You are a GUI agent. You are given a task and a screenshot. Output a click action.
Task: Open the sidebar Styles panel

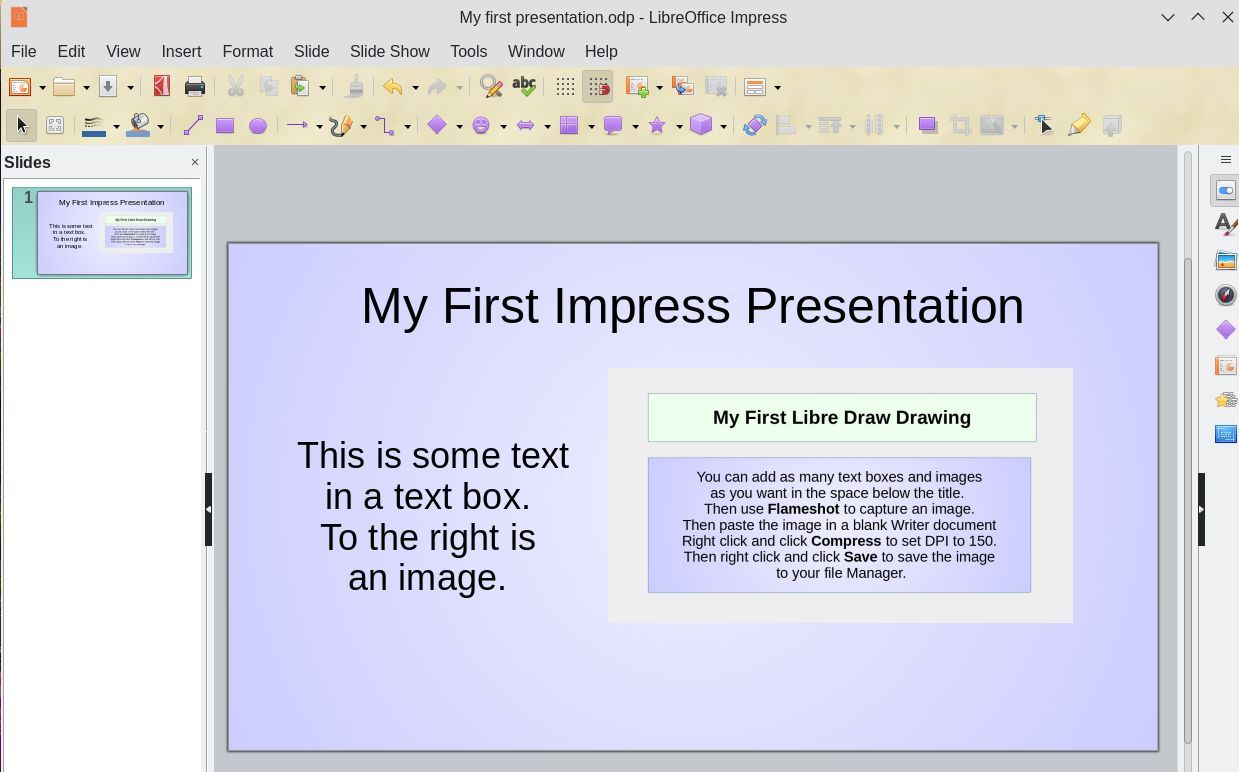[x=1226, y=225]
